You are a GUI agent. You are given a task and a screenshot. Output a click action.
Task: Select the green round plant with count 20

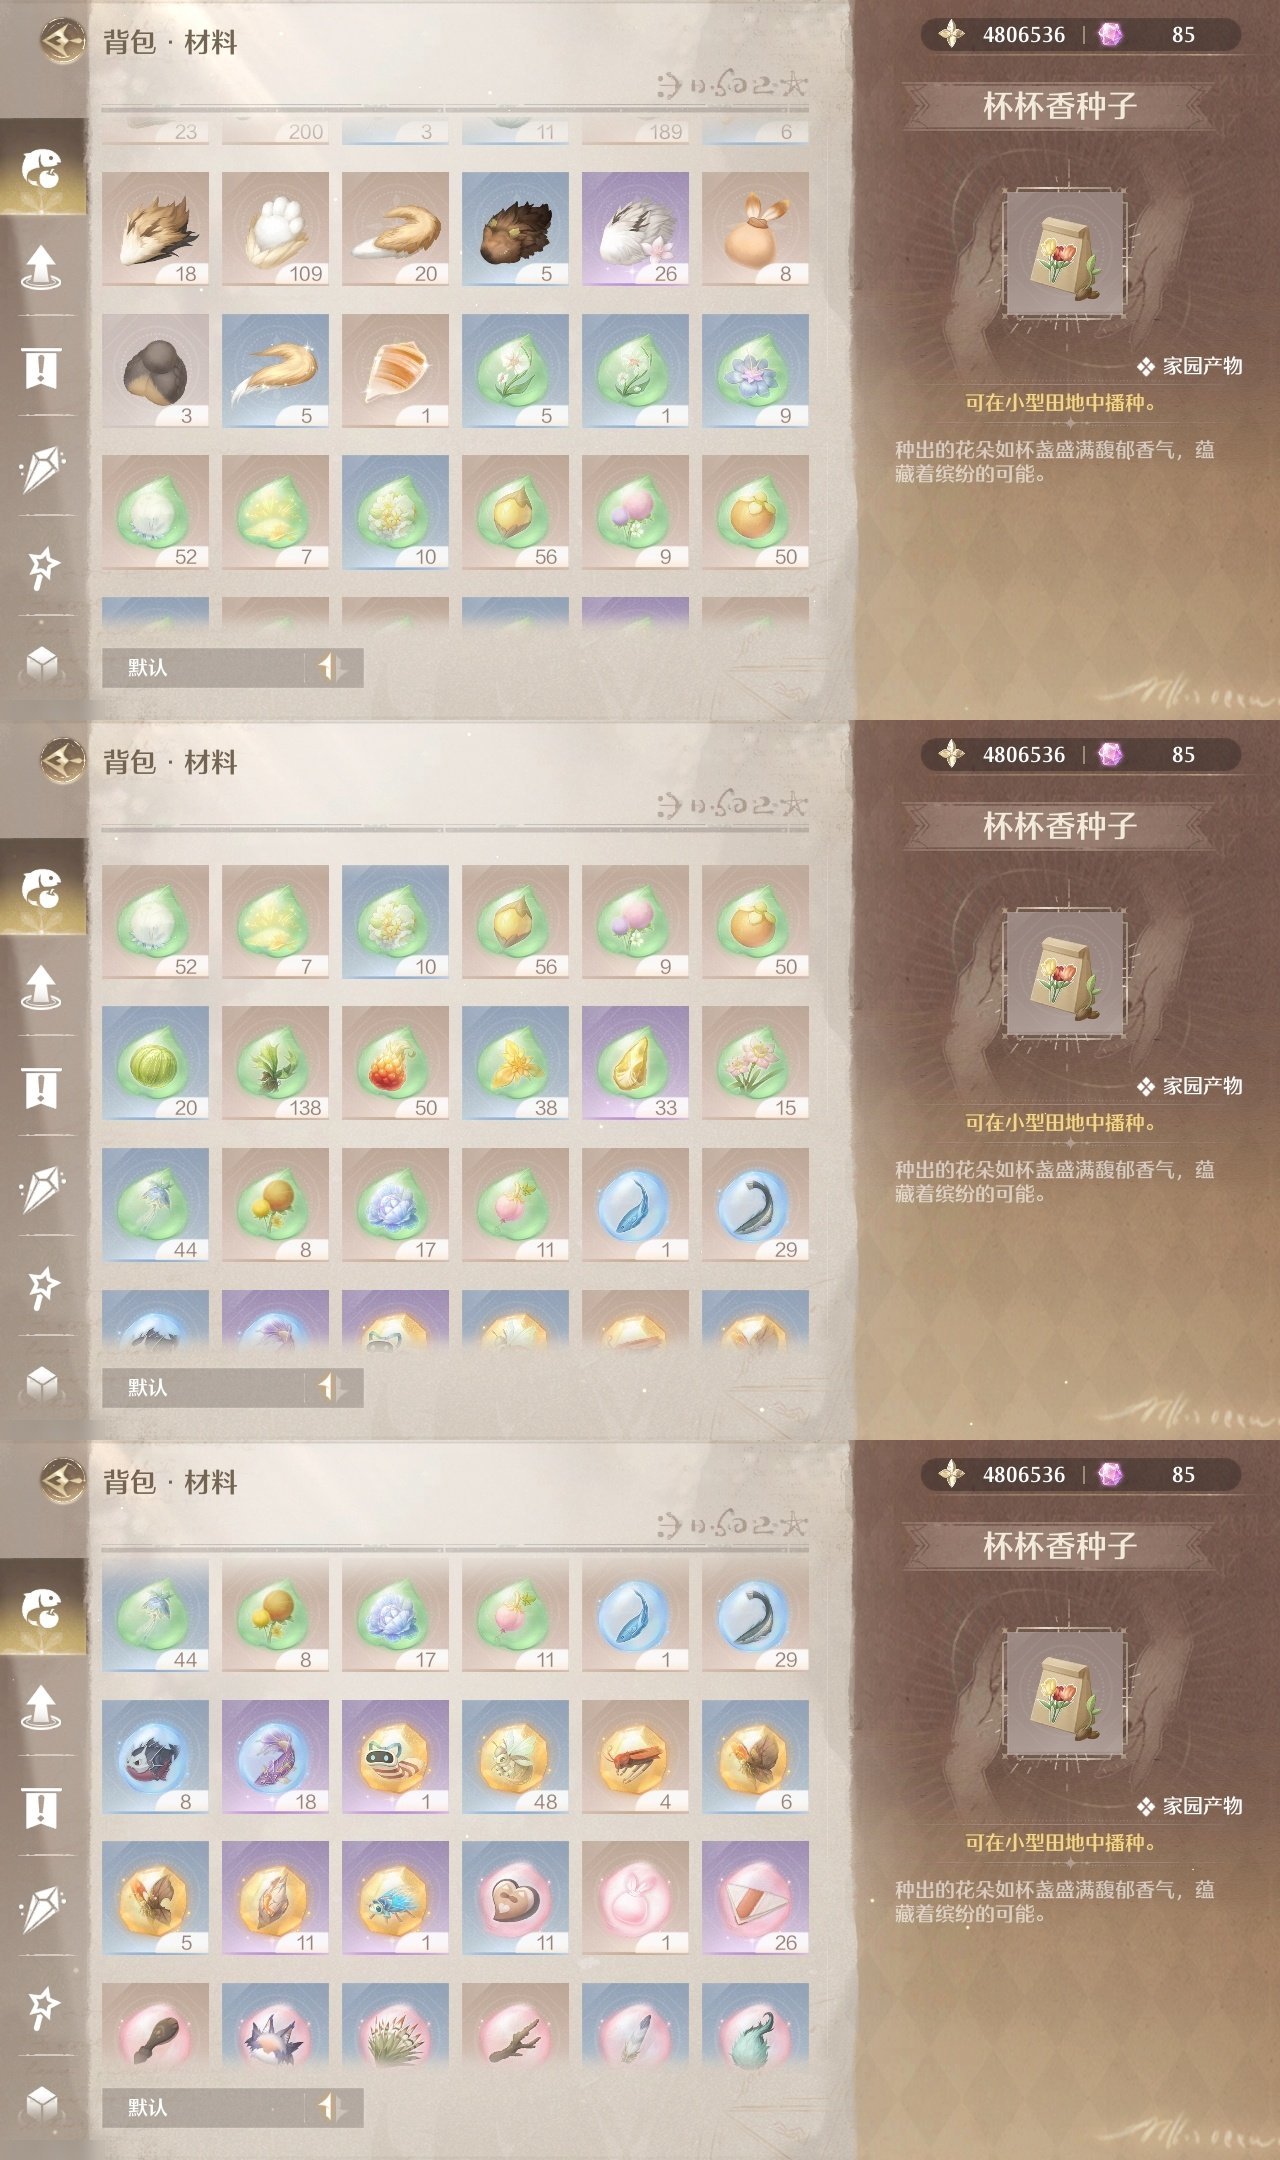[155, 1063]
